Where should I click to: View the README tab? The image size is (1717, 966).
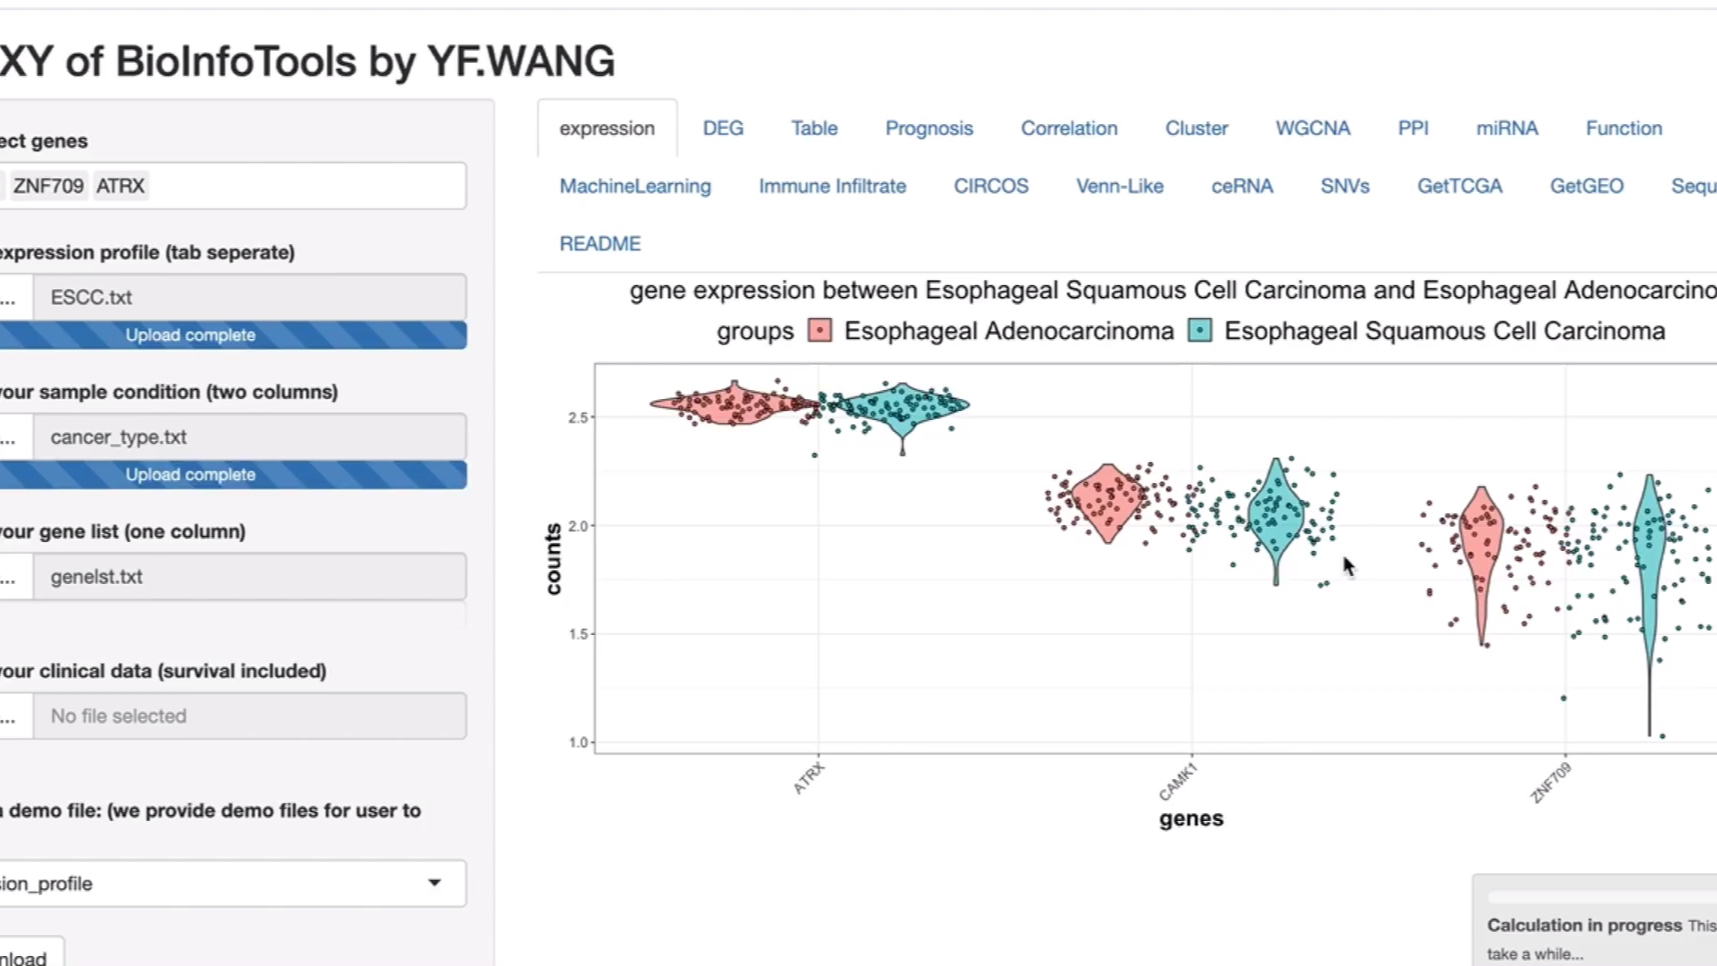(600, 244)
